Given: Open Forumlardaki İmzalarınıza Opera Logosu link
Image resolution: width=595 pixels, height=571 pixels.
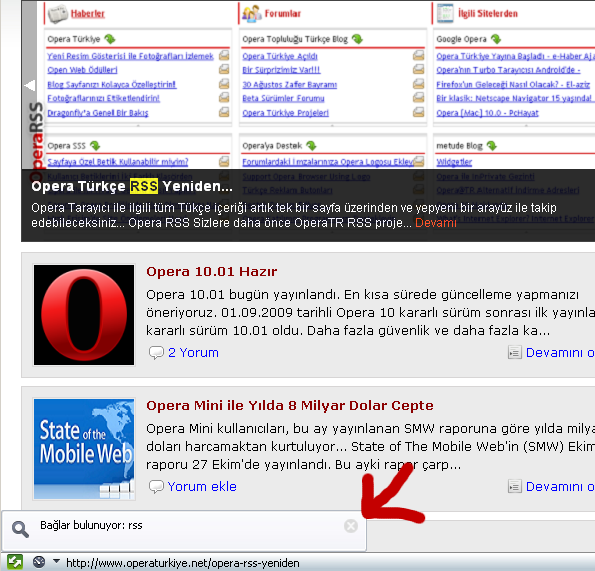Looking at the screenshot, I should pos(328,162).
